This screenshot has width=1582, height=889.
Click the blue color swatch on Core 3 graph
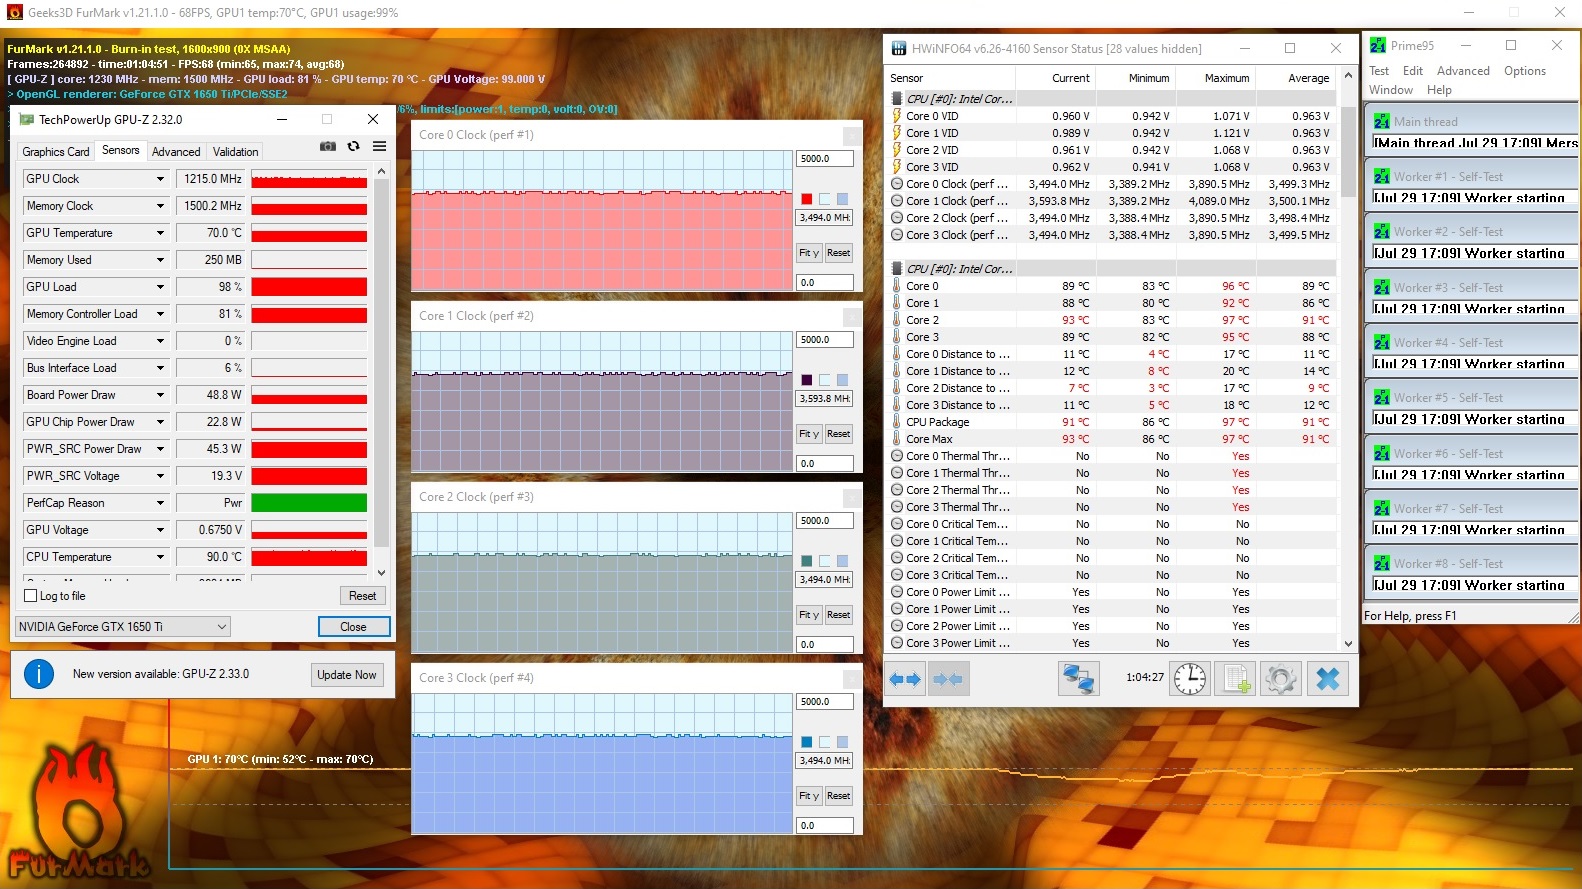807,742
